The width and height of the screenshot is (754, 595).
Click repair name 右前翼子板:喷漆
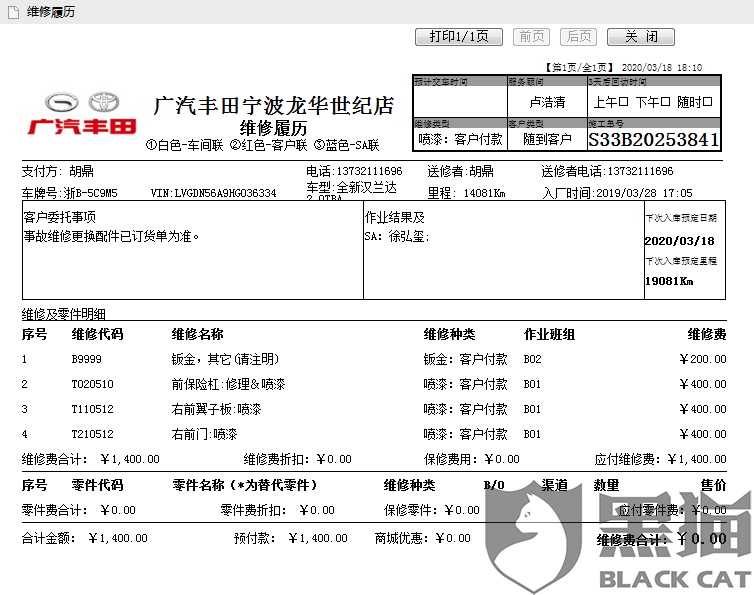click(216, 409)
